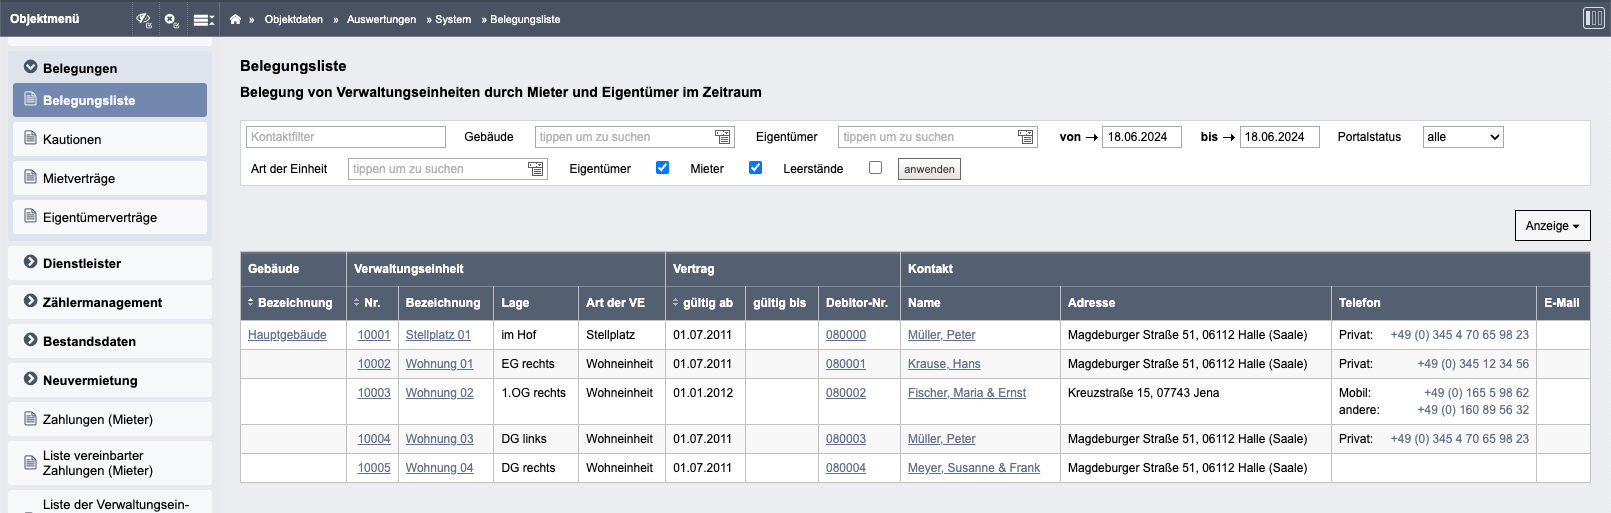Sort by gültig ab arrows icon
Viewport: 1611px width, 513px height.
click(x=676, y=302)
